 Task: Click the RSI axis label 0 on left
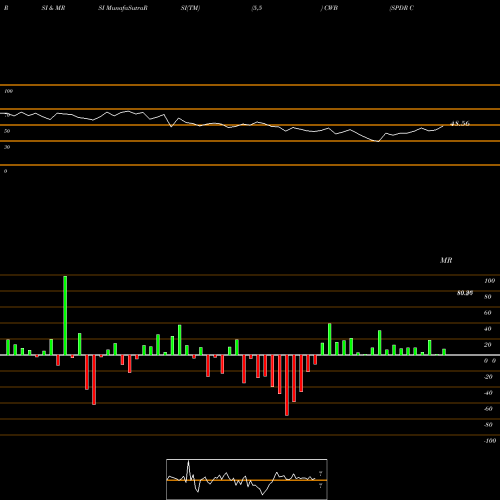(5, 171)
